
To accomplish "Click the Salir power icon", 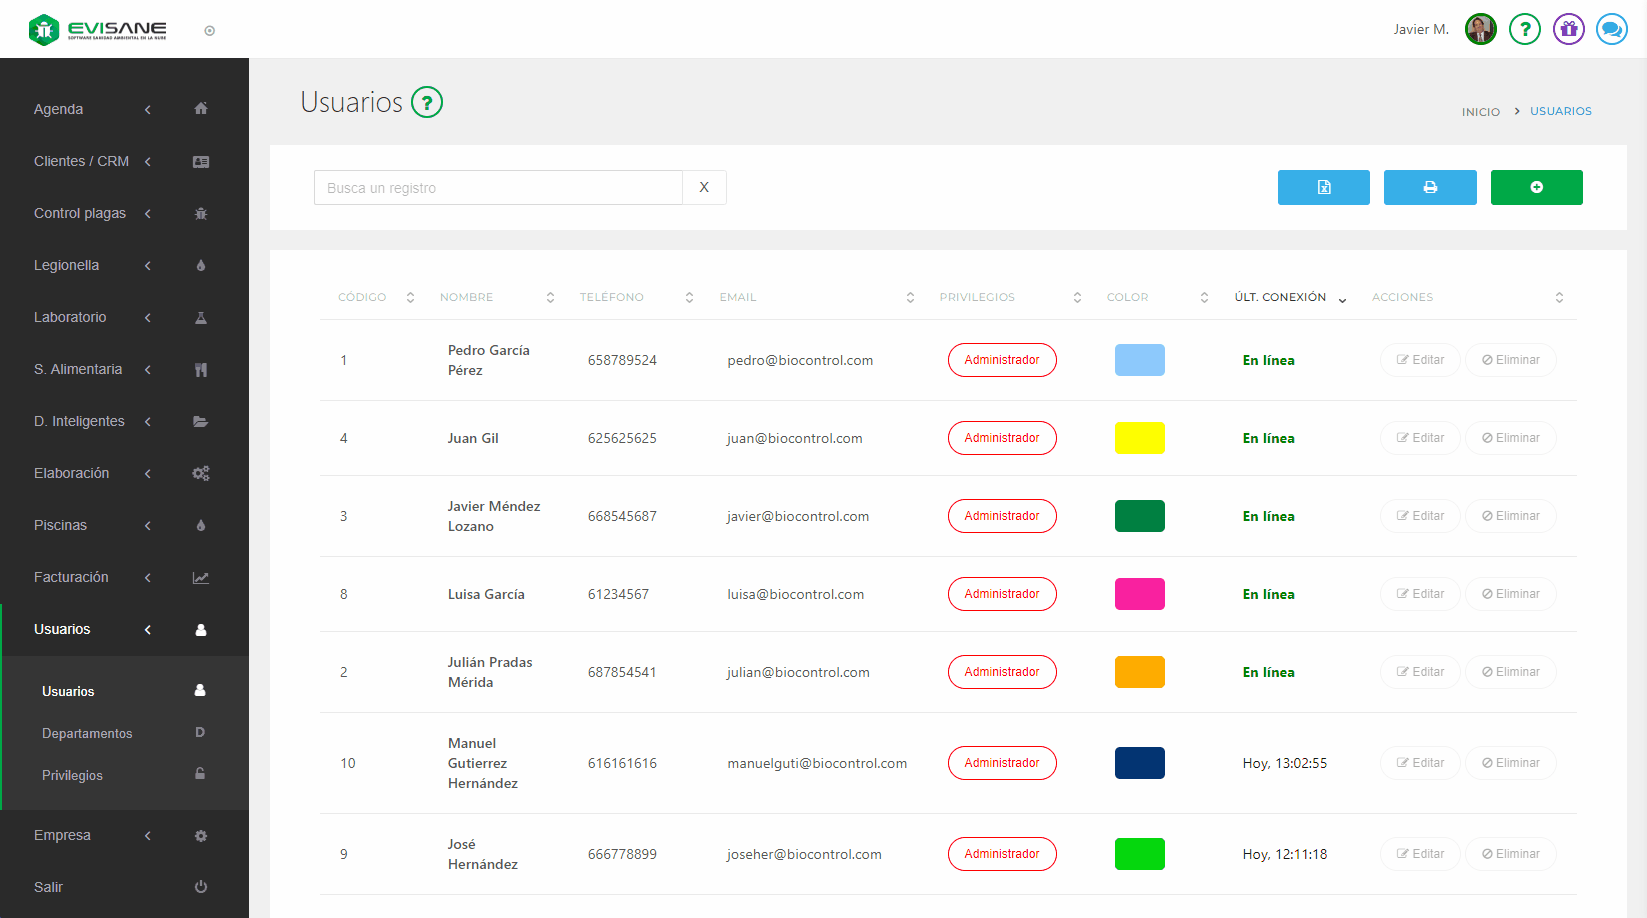I will pos(201,887).
